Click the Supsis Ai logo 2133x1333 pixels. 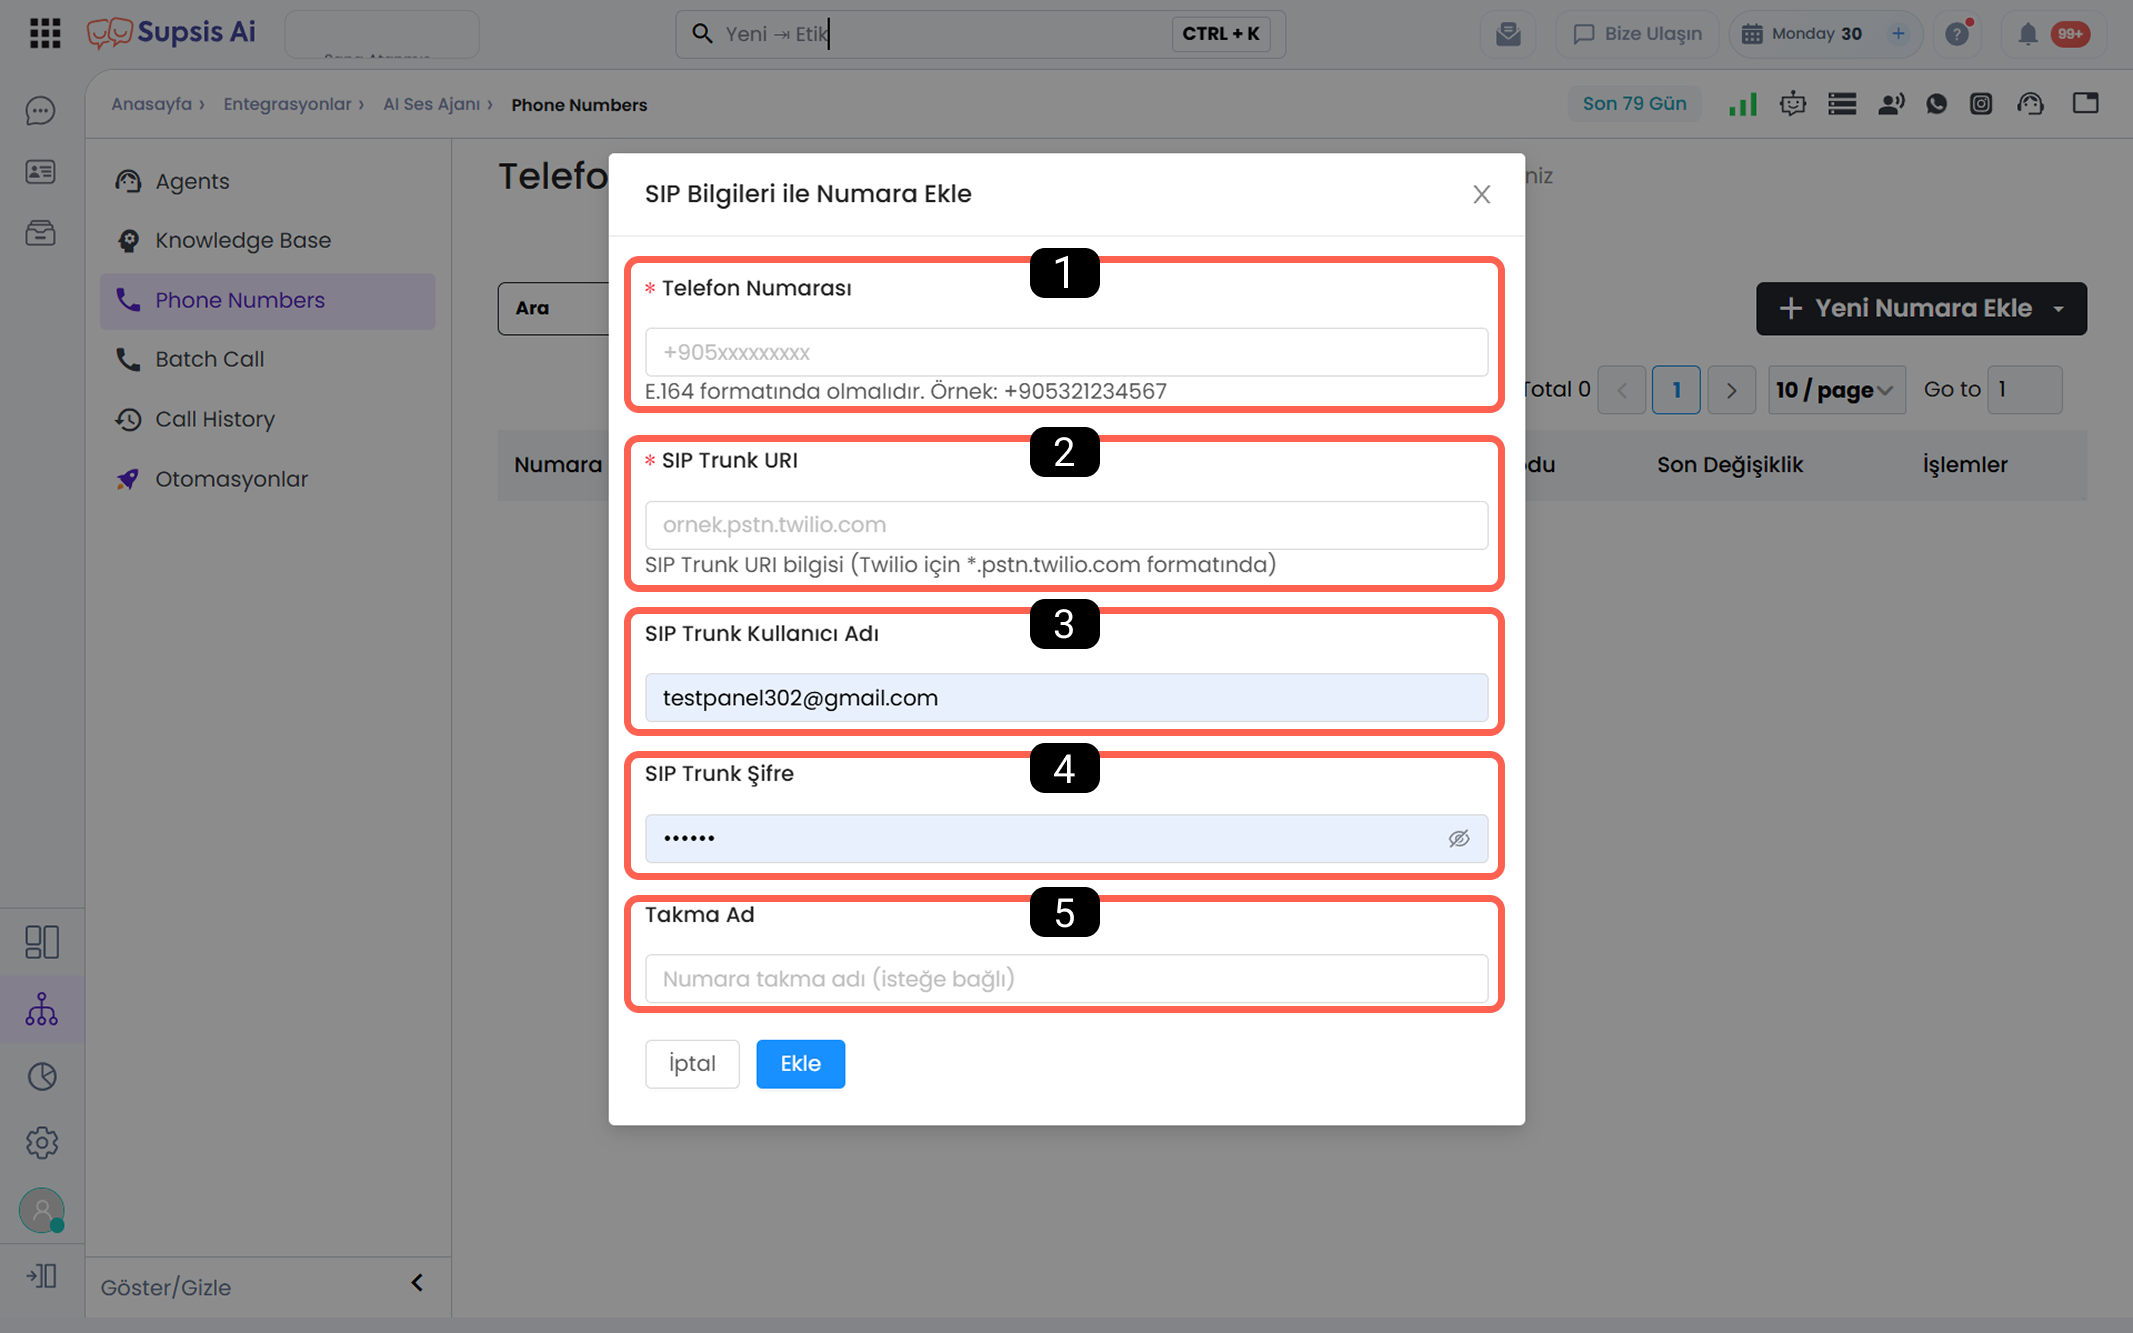point(171,33)
